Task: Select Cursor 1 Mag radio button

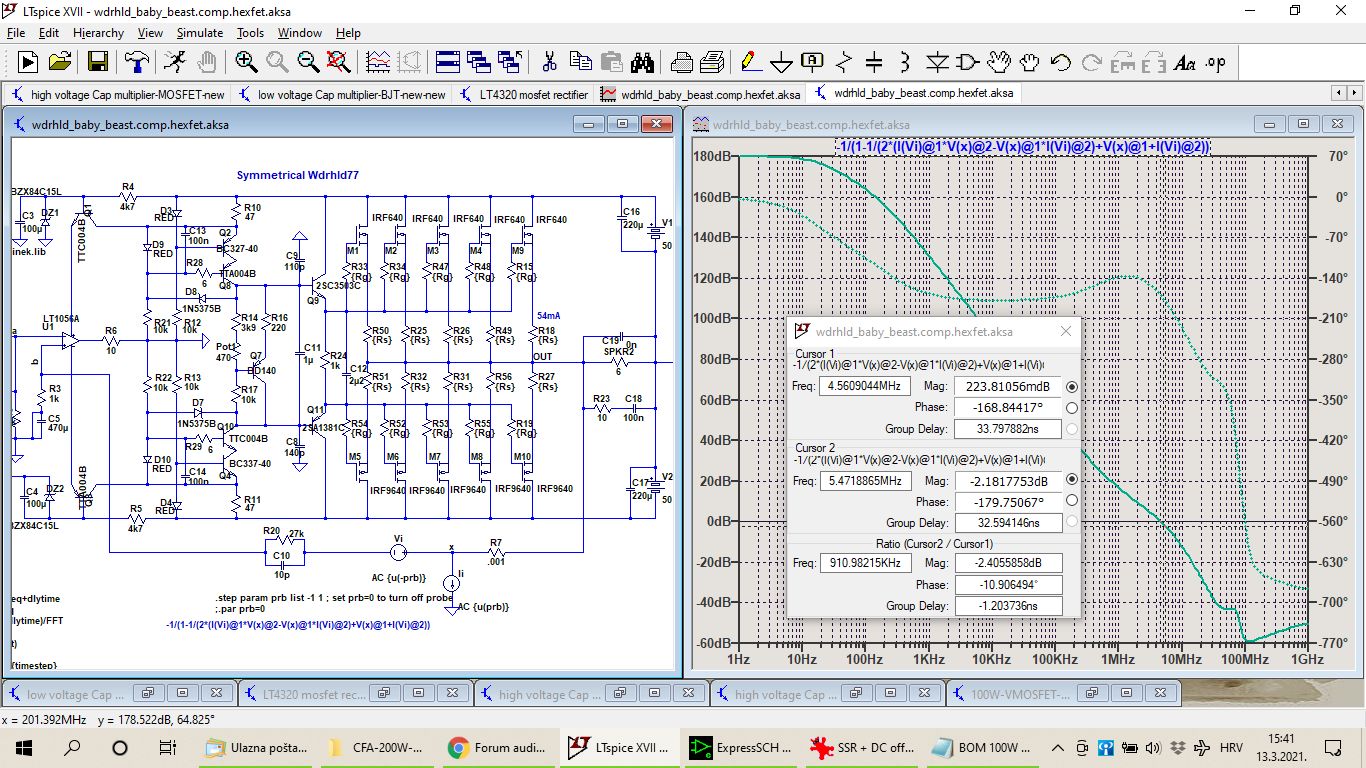Action: 1072,387
